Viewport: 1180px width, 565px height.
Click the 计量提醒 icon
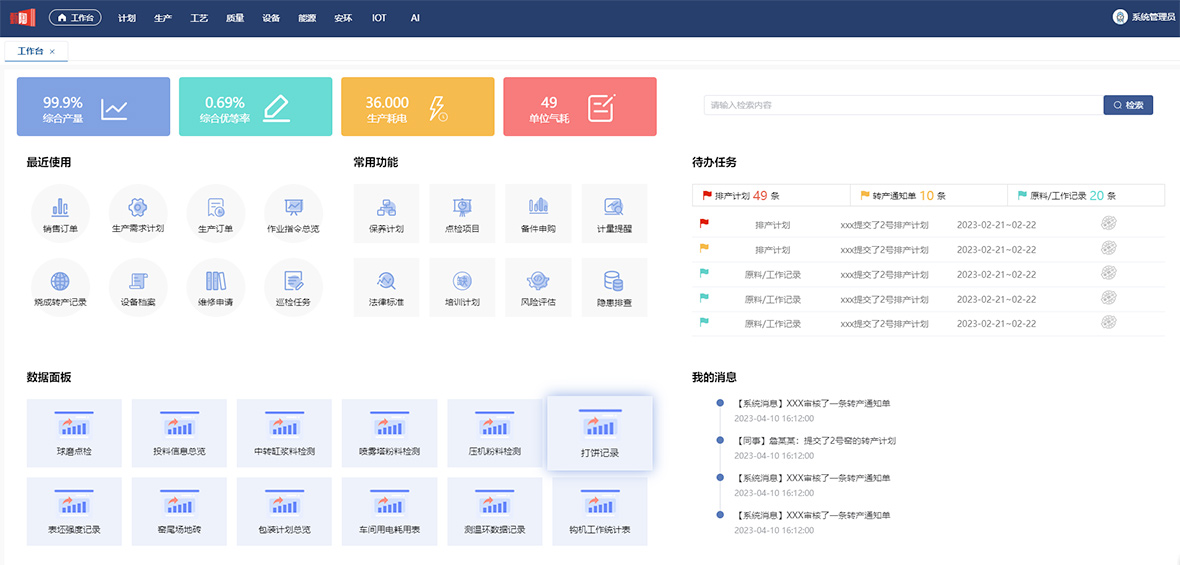(x=613, y=208)
